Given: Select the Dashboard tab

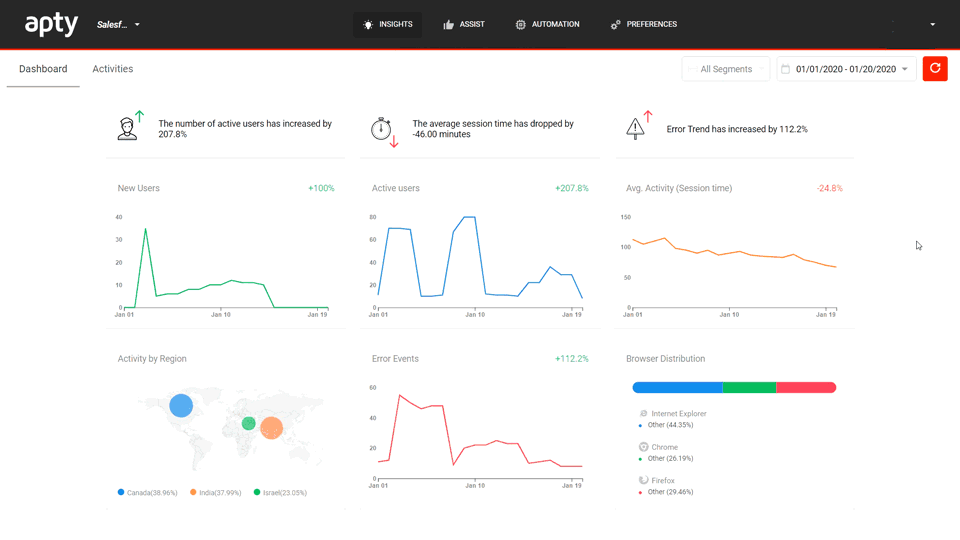Looking at the screenshot, I should (43, 69).
